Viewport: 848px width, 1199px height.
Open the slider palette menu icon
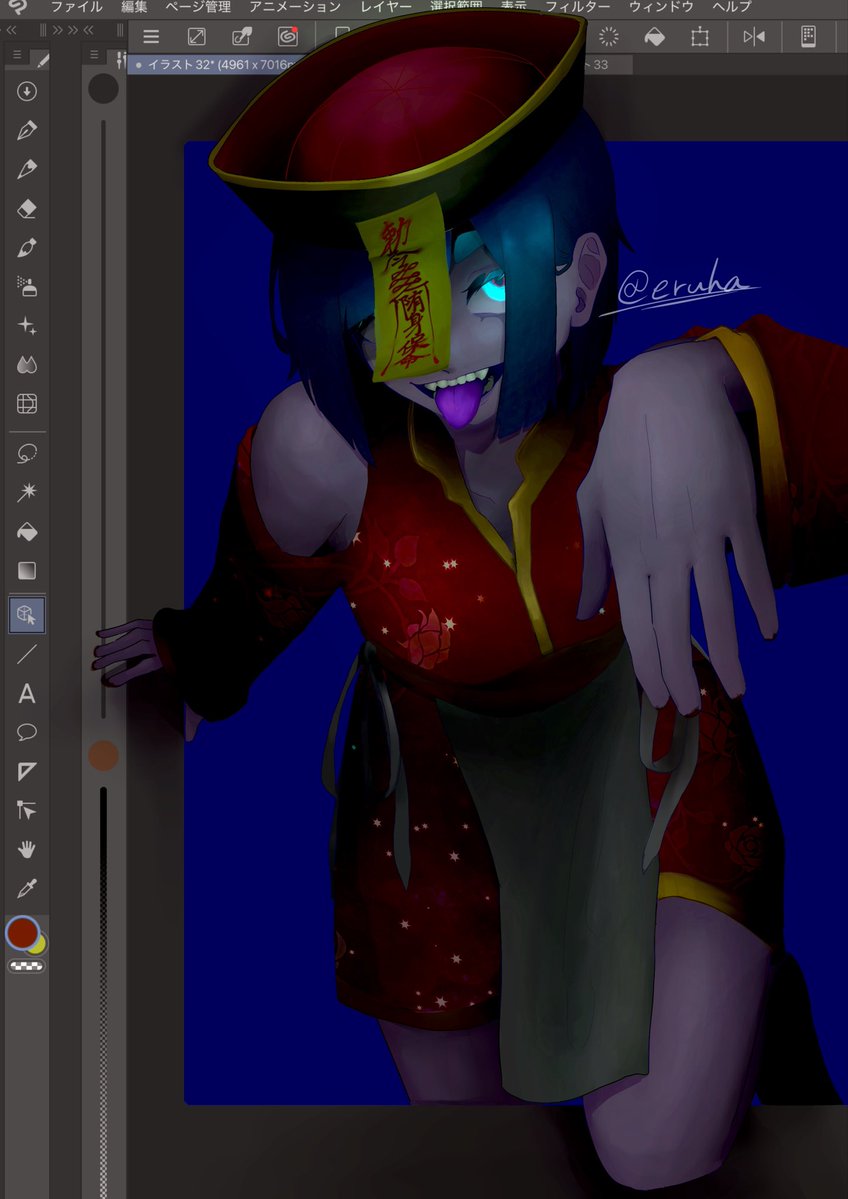pos(93,54)
